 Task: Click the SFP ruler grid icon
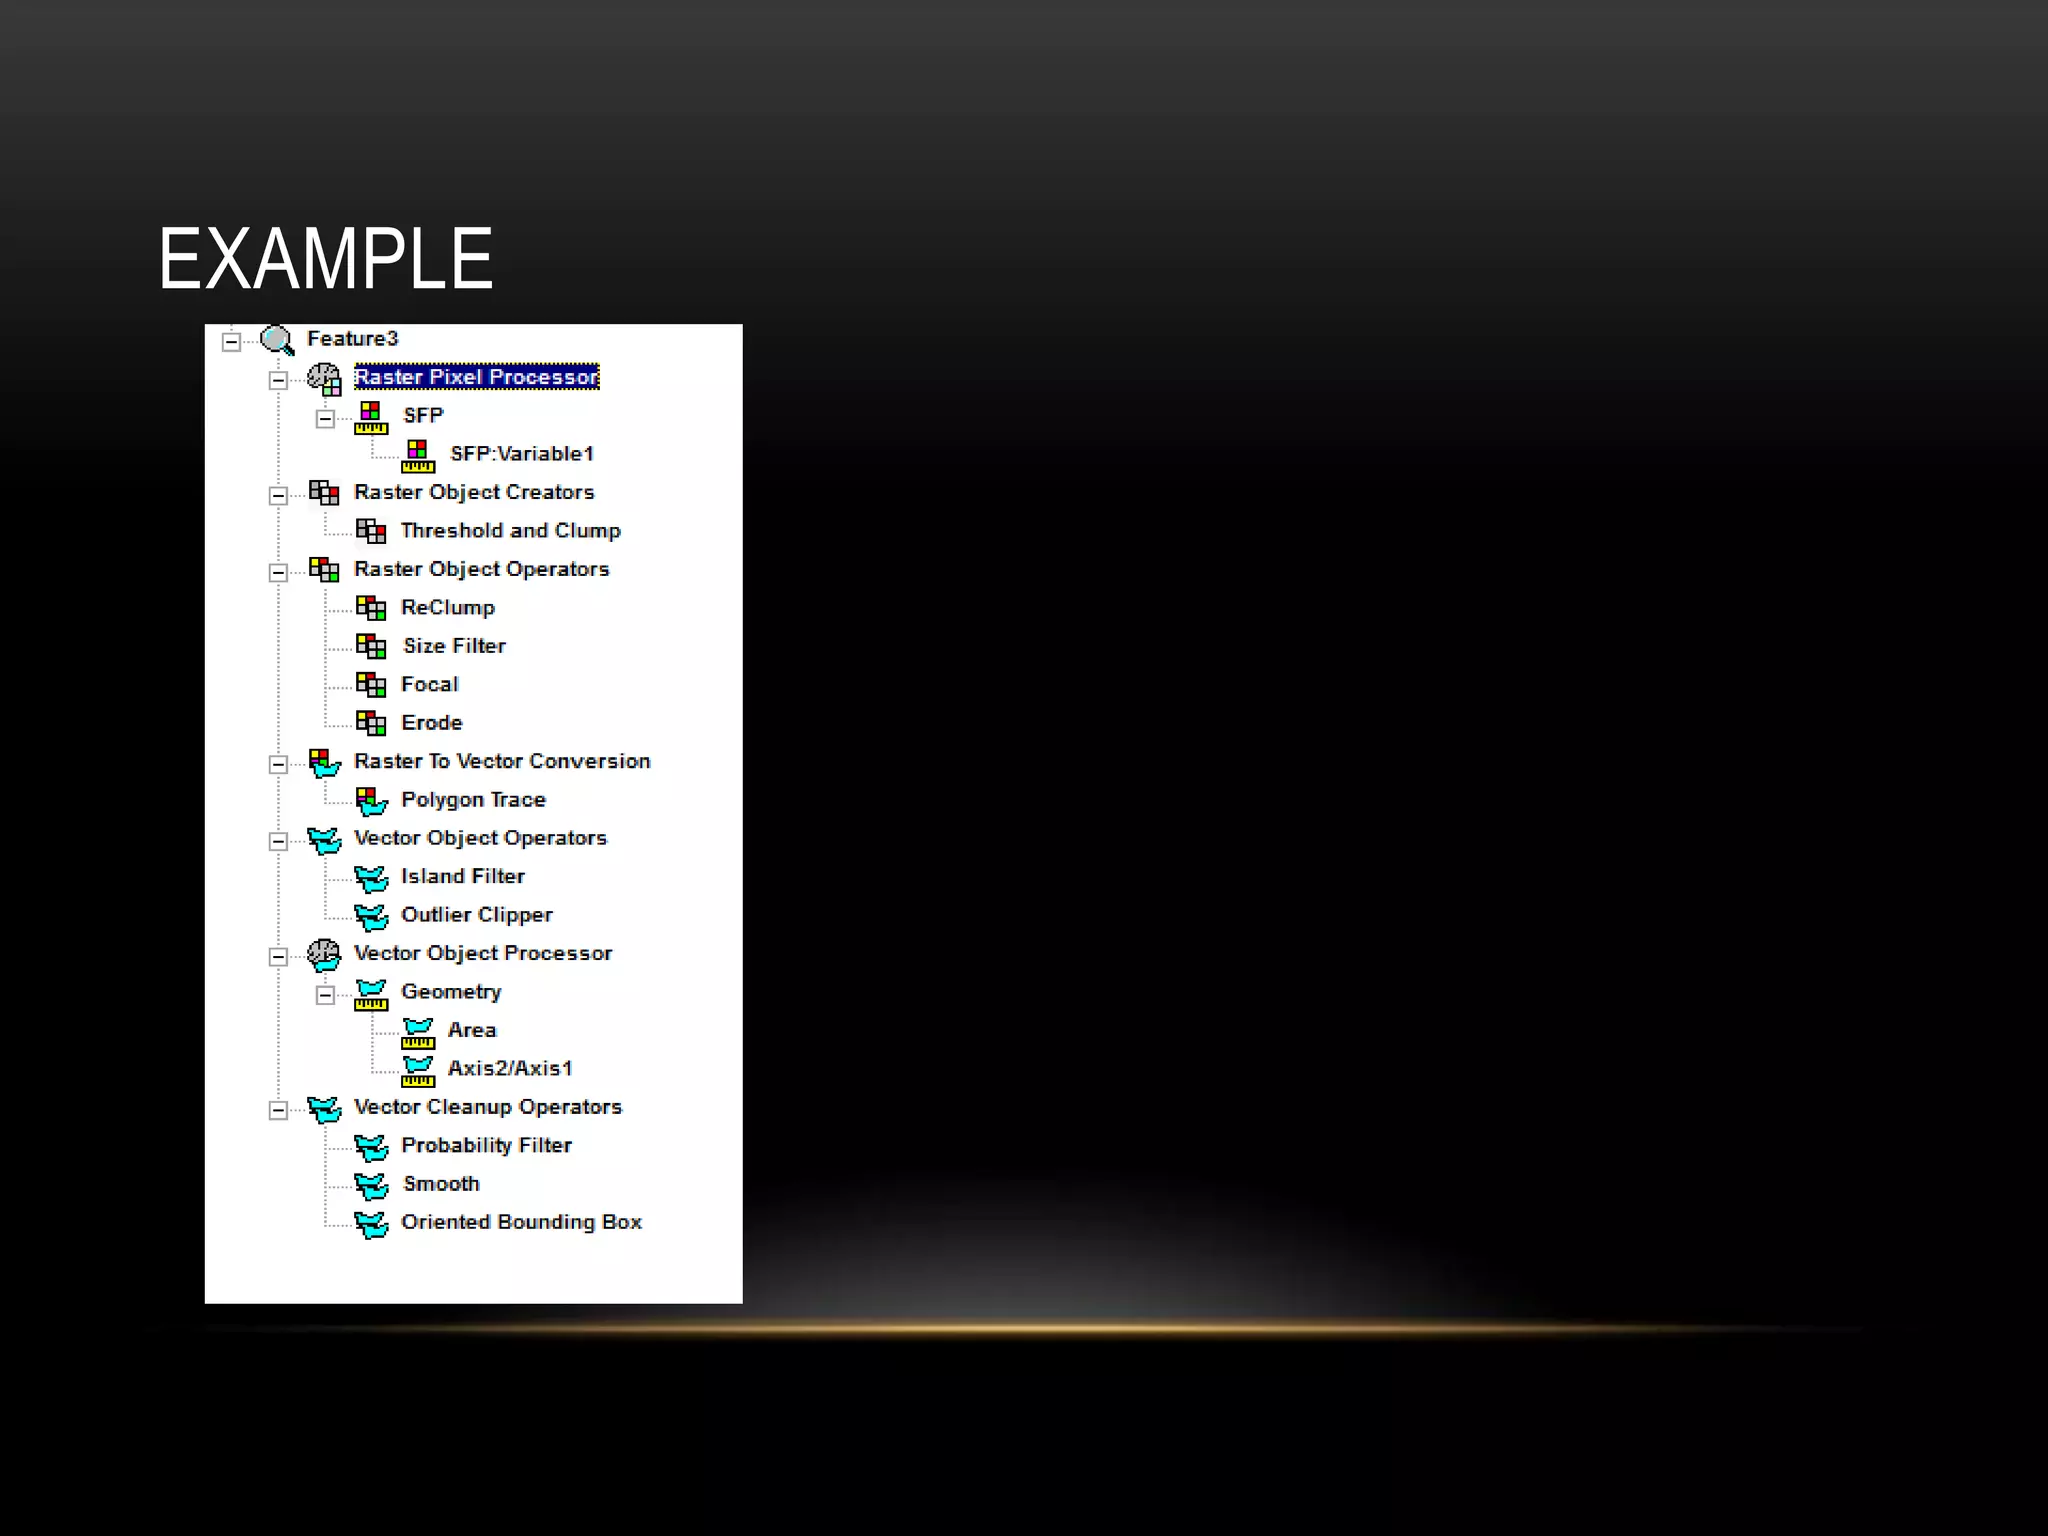pyautogui.click(x=371, y=417)
